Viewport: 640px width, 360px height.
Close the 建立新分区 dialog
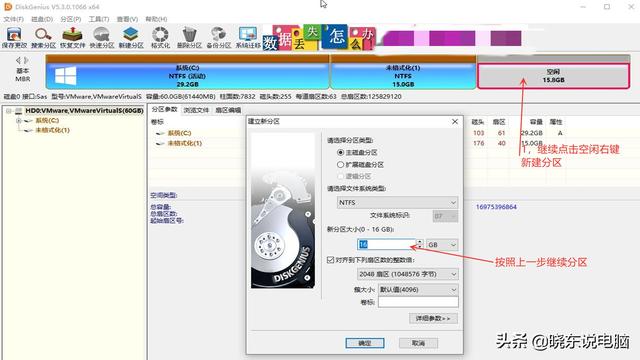(x=455, y=122)
